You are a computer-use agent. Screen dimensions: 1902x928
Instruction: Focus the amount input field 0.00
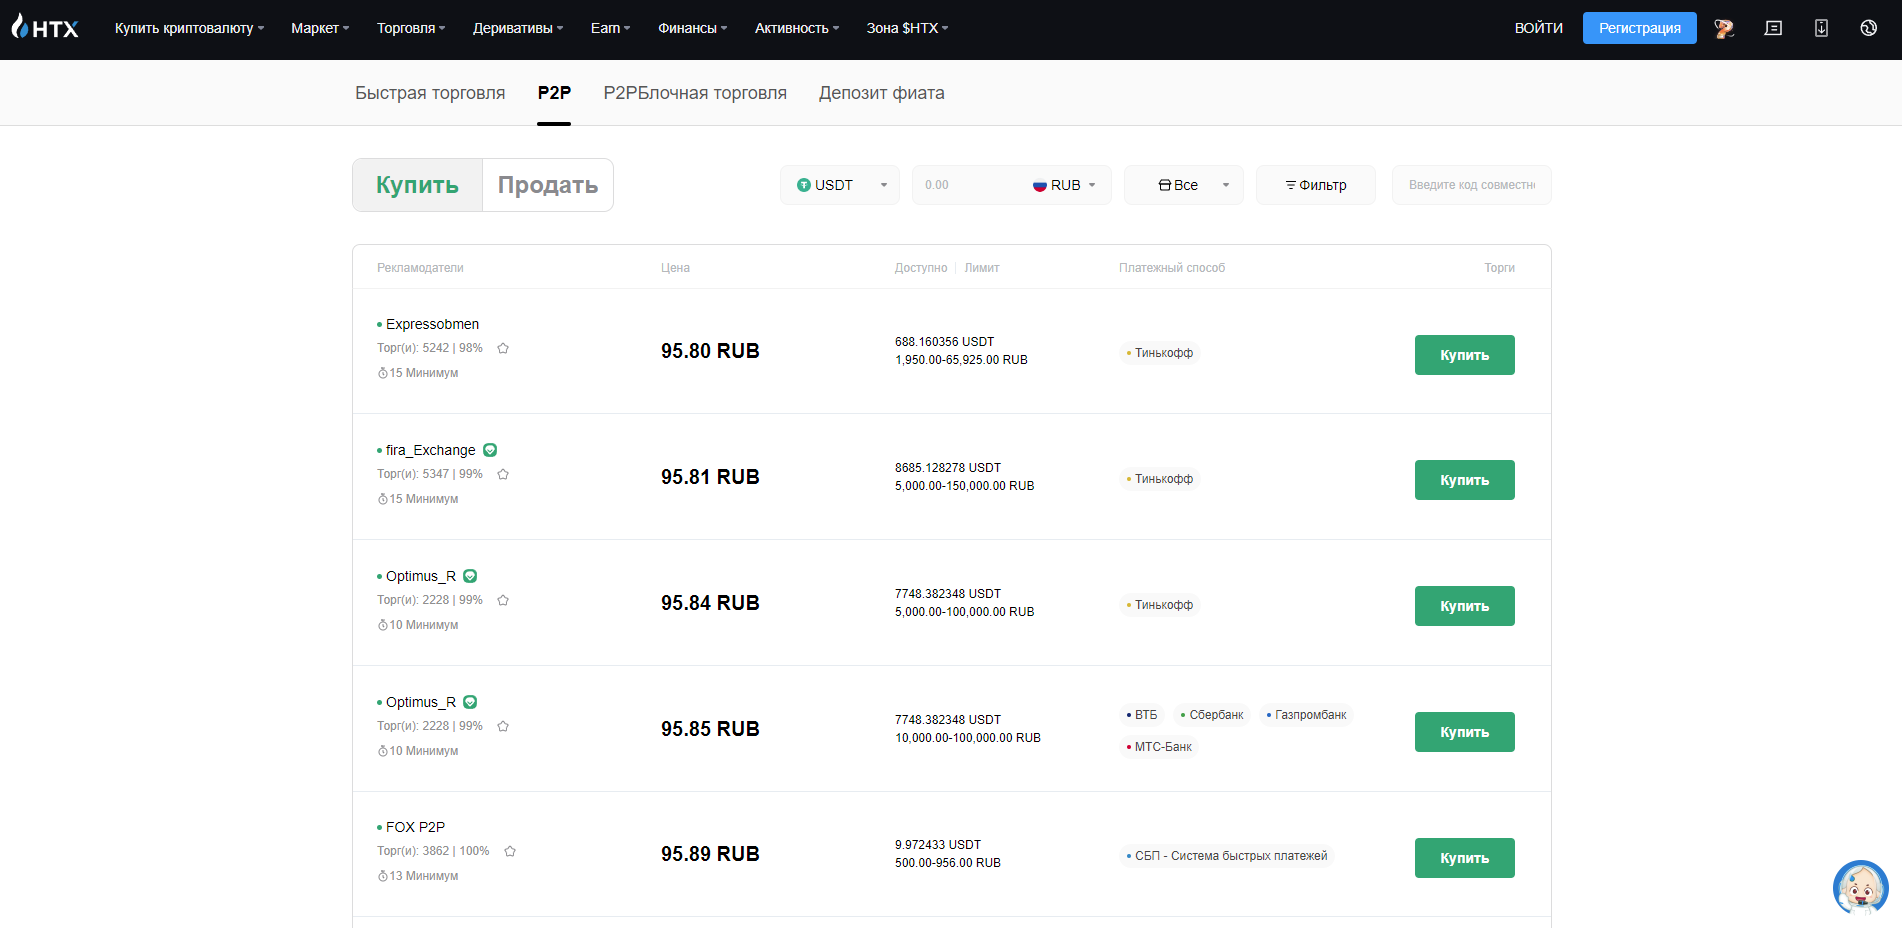click(x=968, y=185)
